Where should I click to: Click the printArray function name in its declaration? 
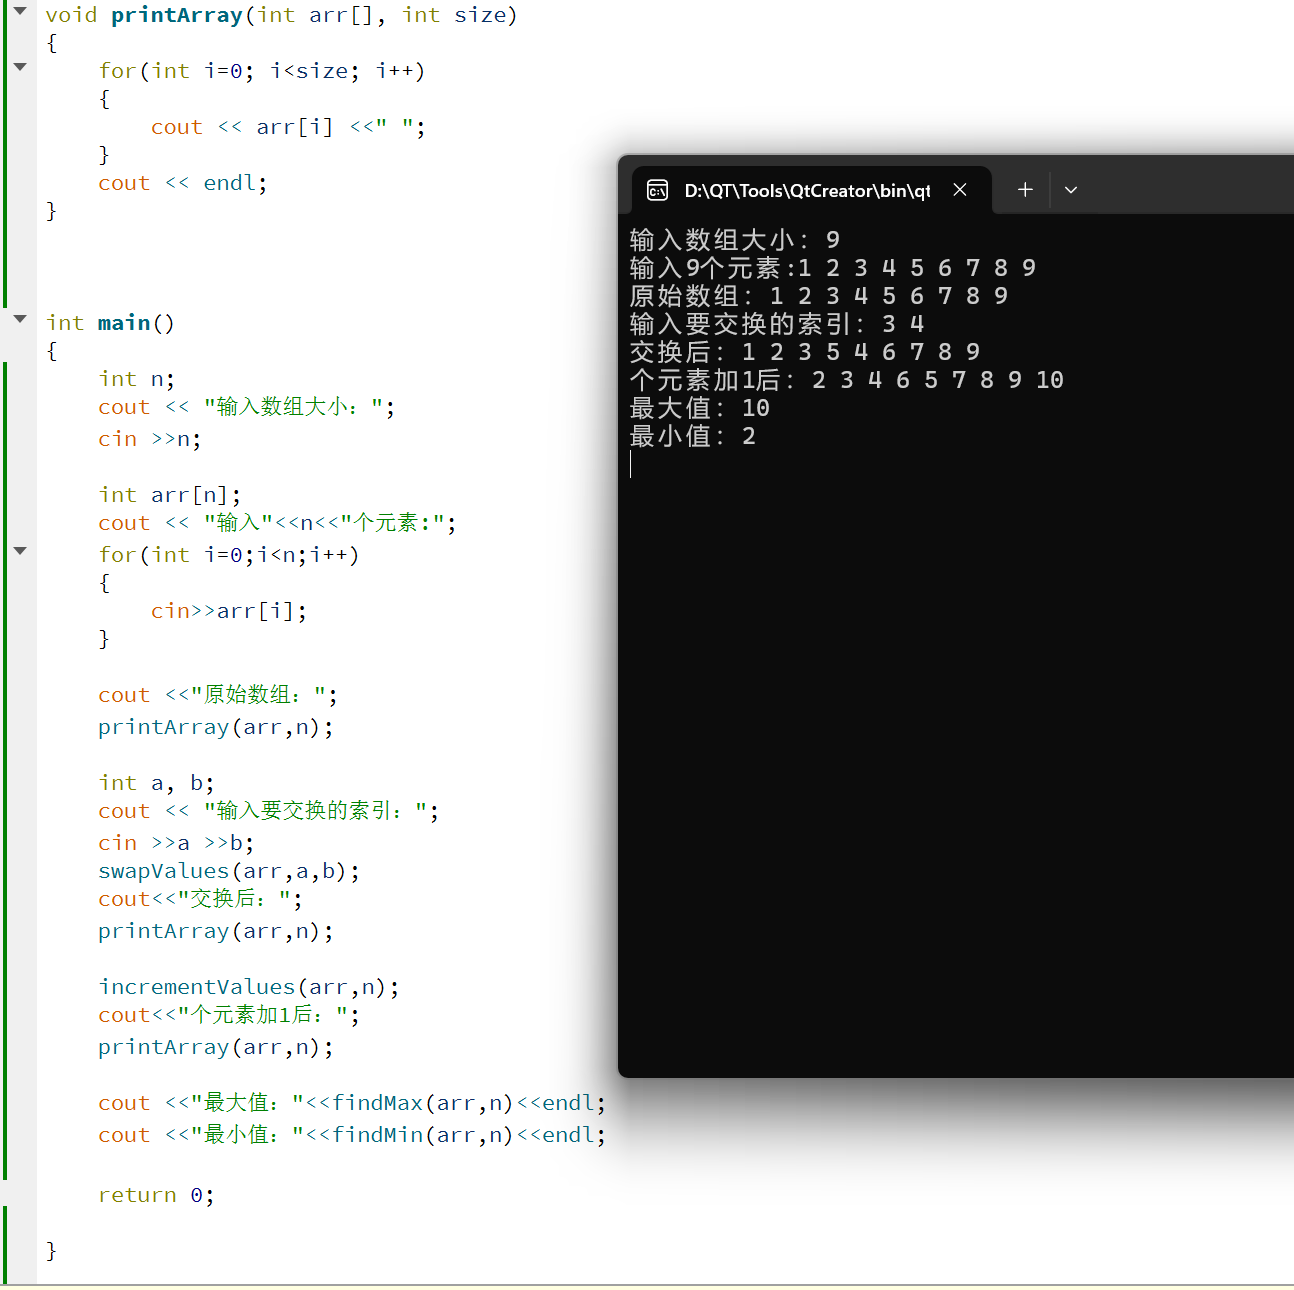click(176, 14)
